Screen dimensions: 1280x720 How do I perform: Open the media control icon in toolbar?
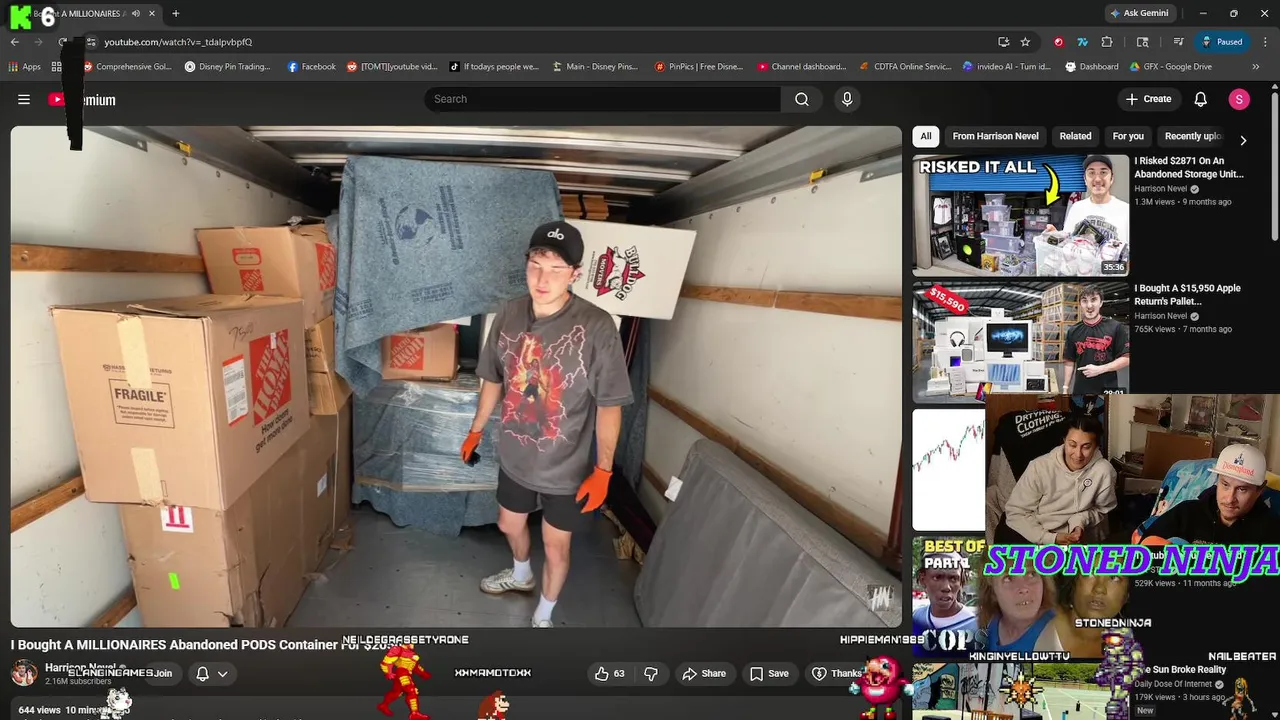(x=1179, y=42)
